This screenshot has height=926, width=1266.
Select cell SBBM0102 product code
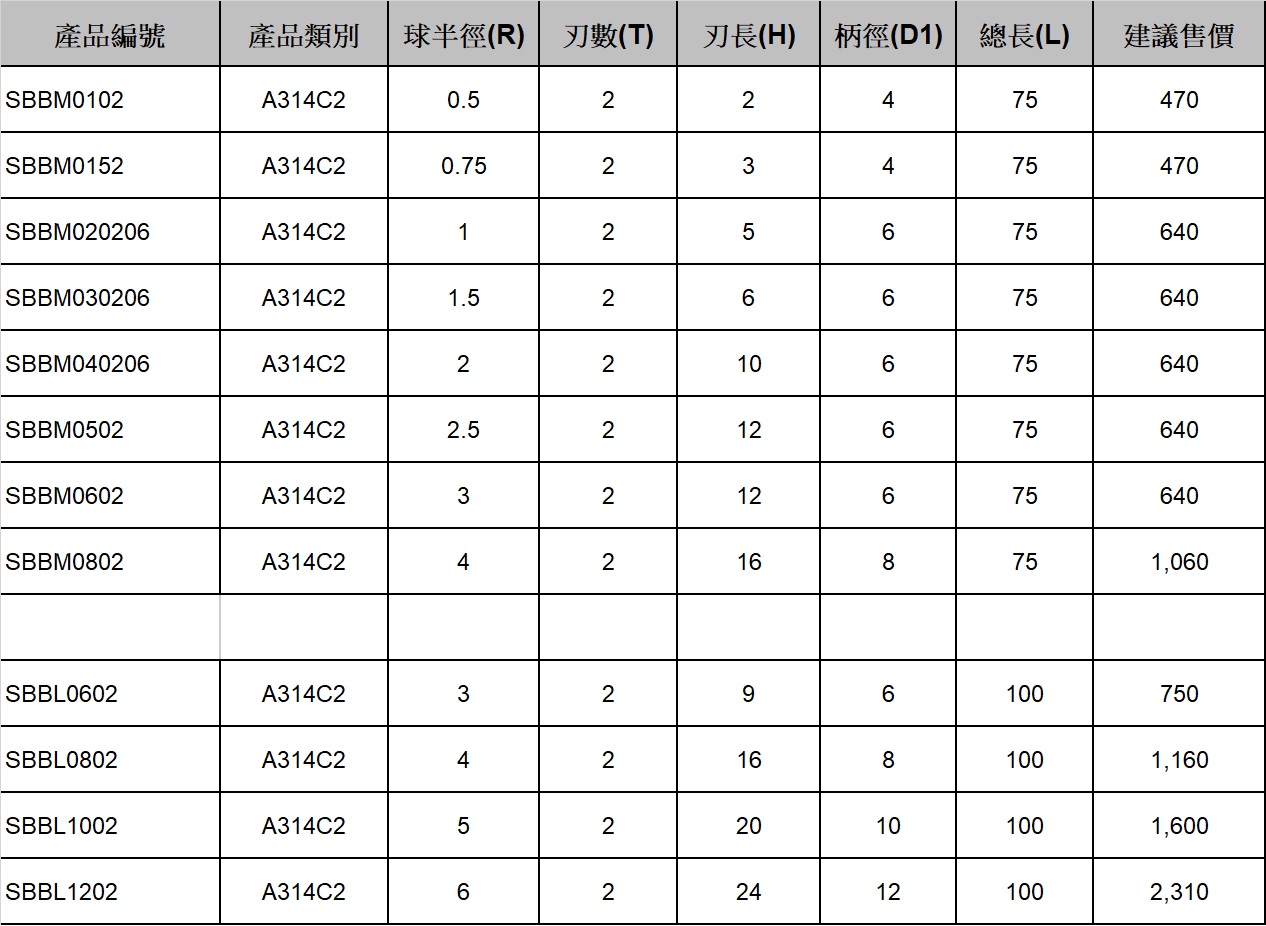(110, 100)
